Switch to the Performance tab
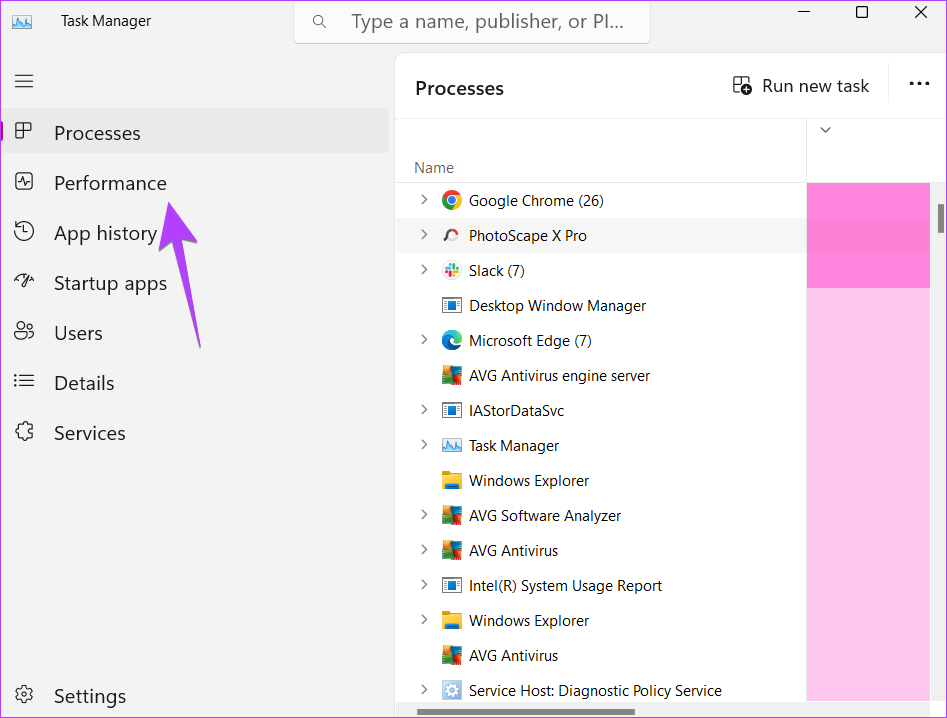The height and width of the screenshot is (718, 947). coord(110,183)
